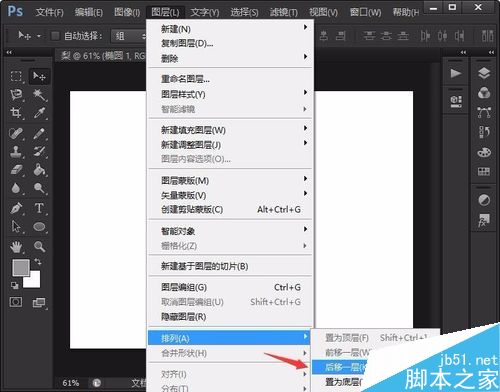The image size is (500, 392).
Task: Open the 窗口(W) menu
Action: pos(365,12)
